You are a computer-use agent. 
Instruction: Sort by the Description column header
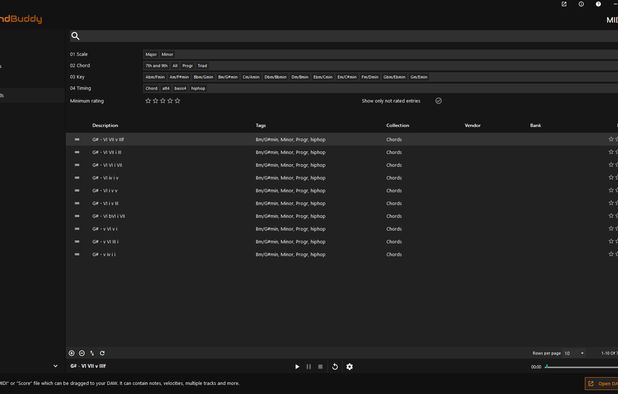point(105,125)
